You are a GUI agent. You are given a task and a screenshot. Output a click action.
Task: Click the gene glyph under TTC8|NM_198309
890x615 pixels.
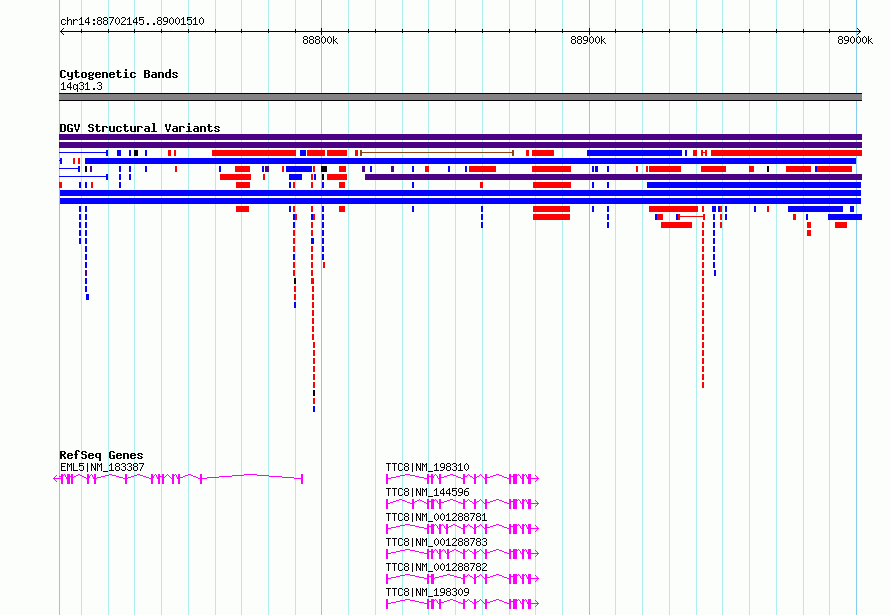[x=462, y=604]
